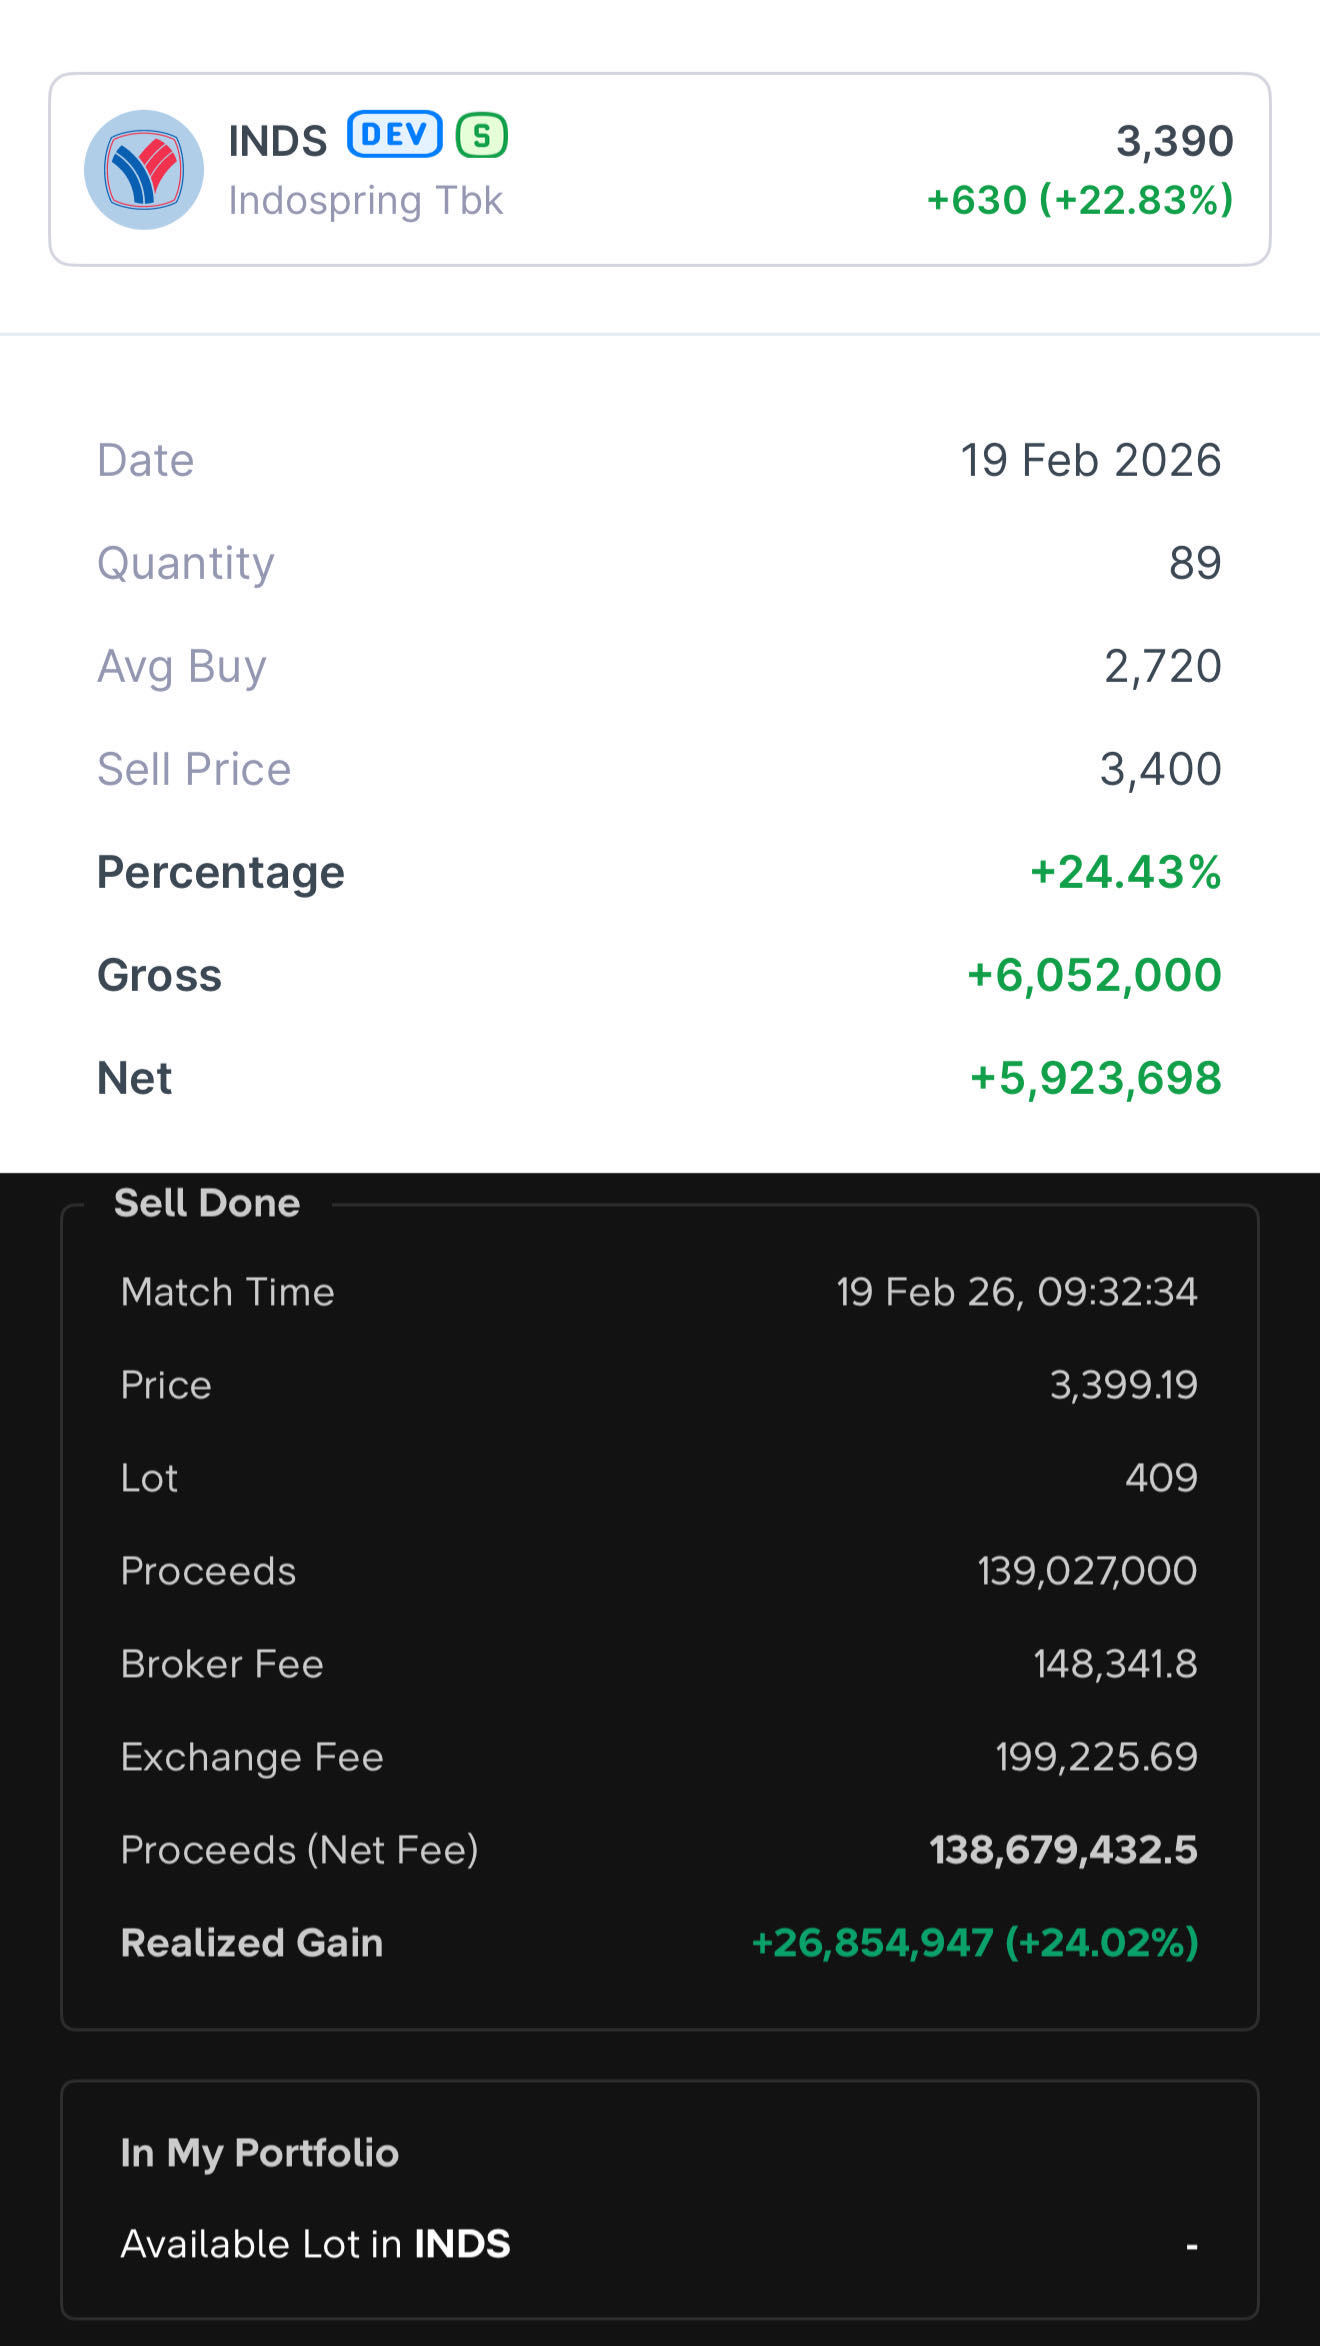Open the In My Portfolio section
This screenshot has height=2346, width=1320.
pyautogui.click(x=259, y=2153)
